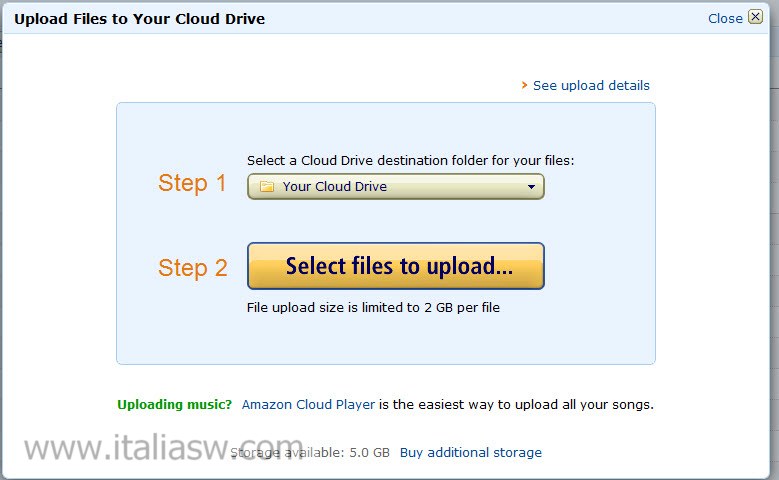Click the www.italiasw.com watermark text

163,447
